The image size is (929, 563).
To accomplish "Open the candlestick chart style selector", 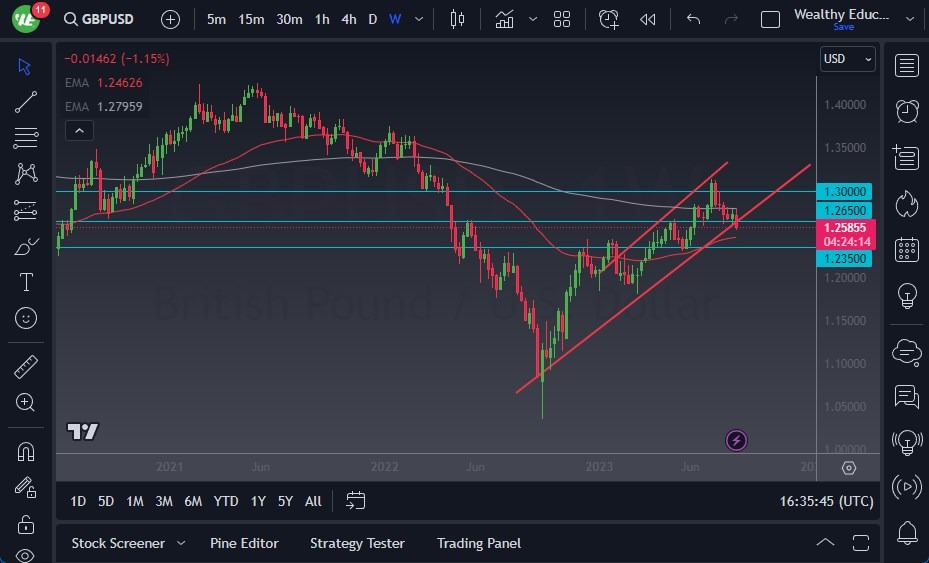I will pos(458,19).
